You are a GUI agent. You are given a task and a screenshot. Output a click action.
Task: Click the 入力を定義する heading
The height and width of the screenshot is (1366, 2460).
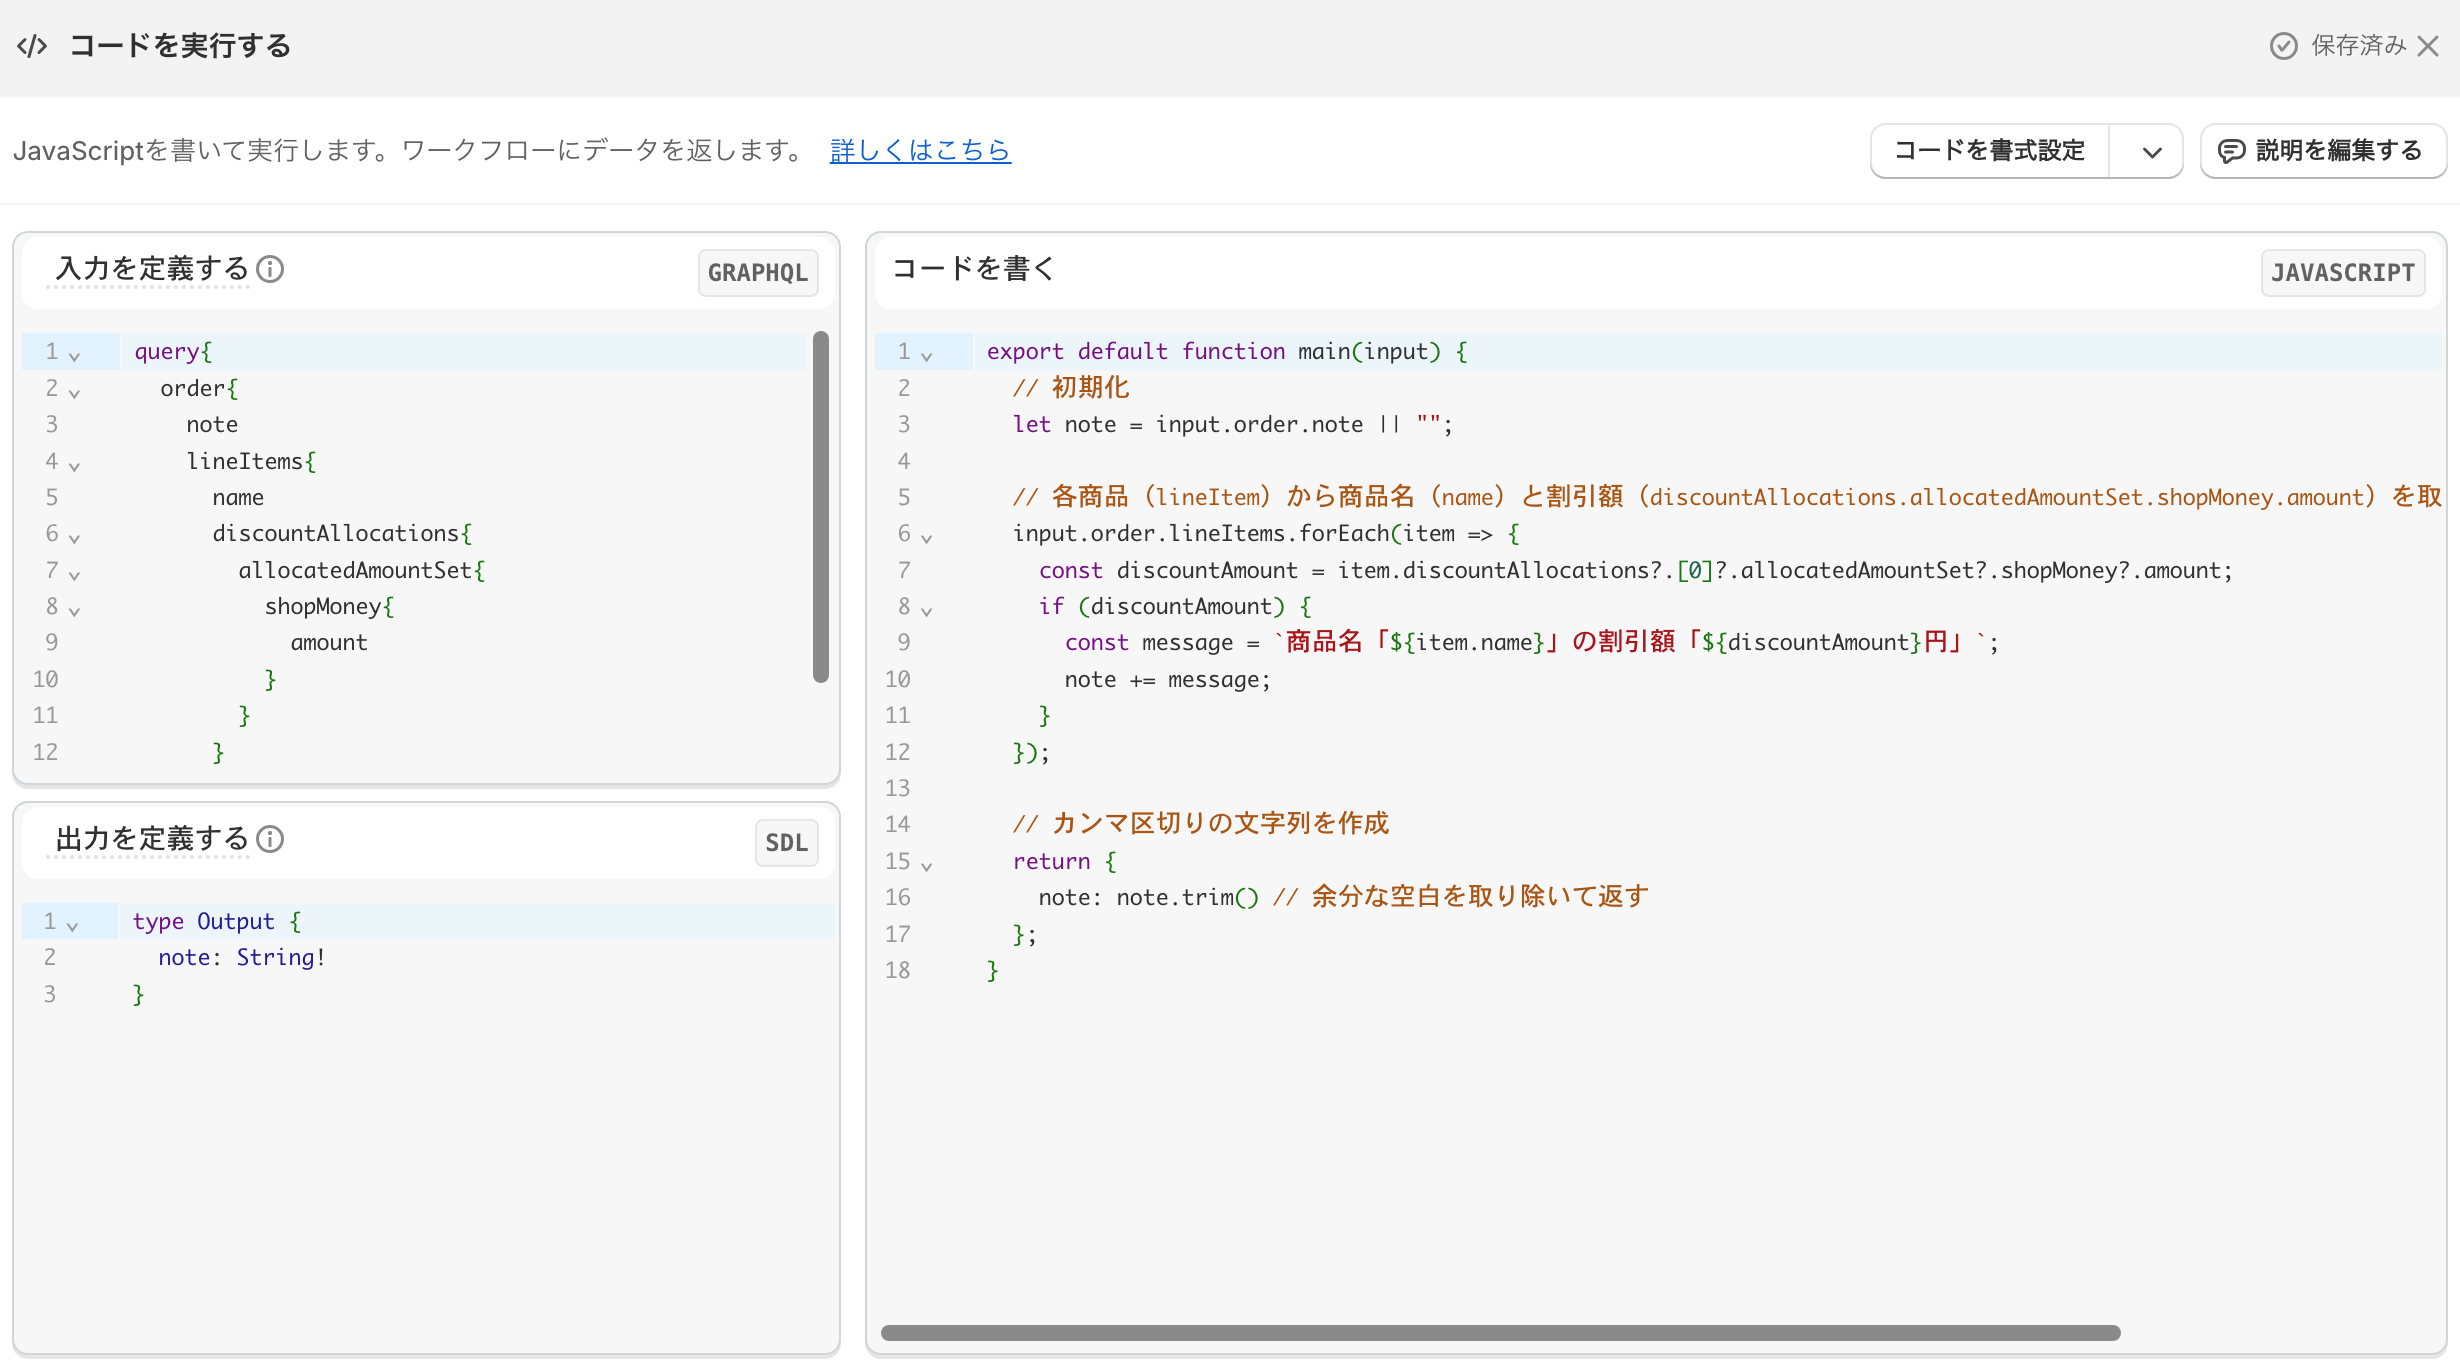(152, 268)
